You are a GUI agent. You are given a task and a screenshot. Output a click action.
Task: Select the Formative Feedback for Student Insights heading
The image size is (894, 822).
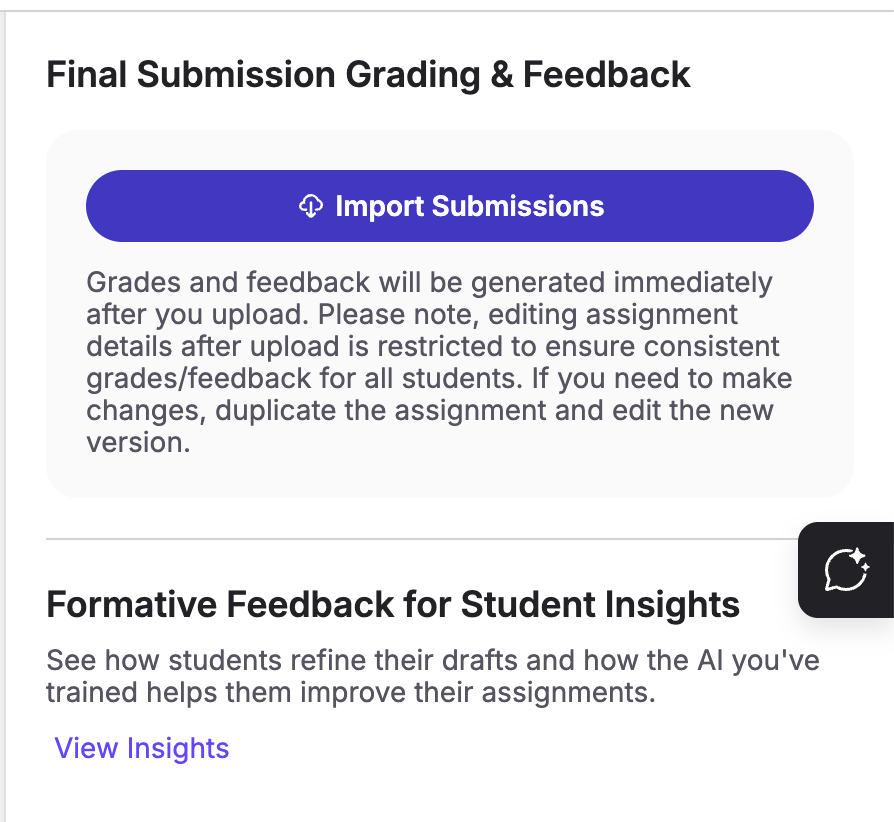(393, 604)
